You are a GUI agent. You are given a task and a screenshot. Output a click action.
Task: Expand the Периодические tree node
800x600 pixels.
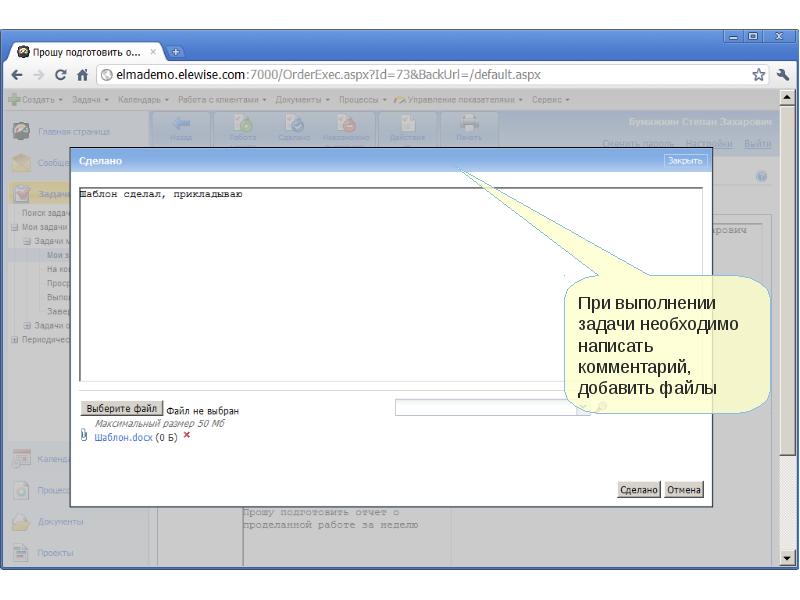coord(15,339)
